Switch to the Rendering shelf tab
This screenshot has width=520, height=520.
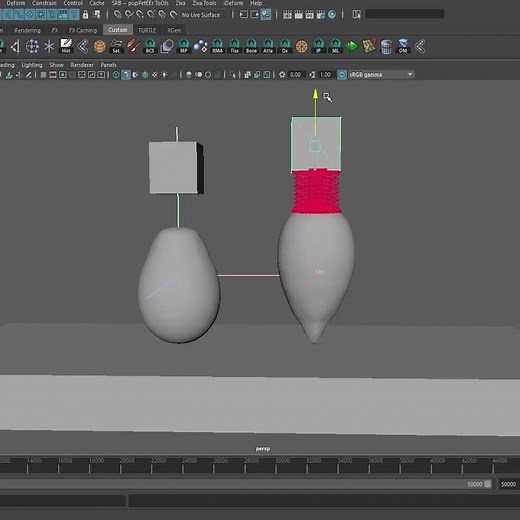(27, 30)
